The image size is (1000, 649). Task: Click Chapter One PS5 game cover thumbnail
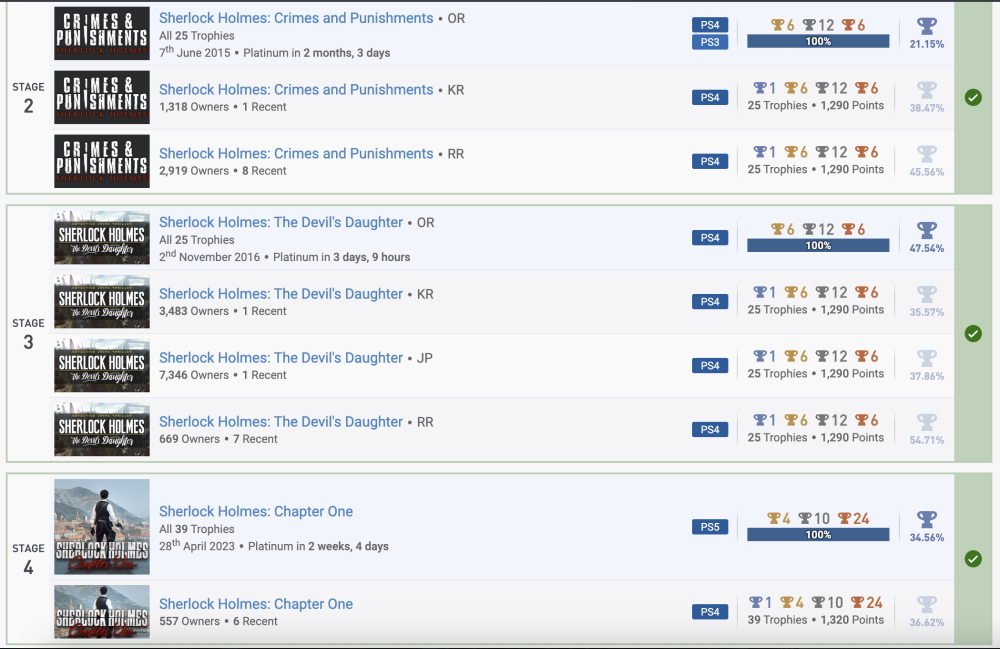(102, 527)
